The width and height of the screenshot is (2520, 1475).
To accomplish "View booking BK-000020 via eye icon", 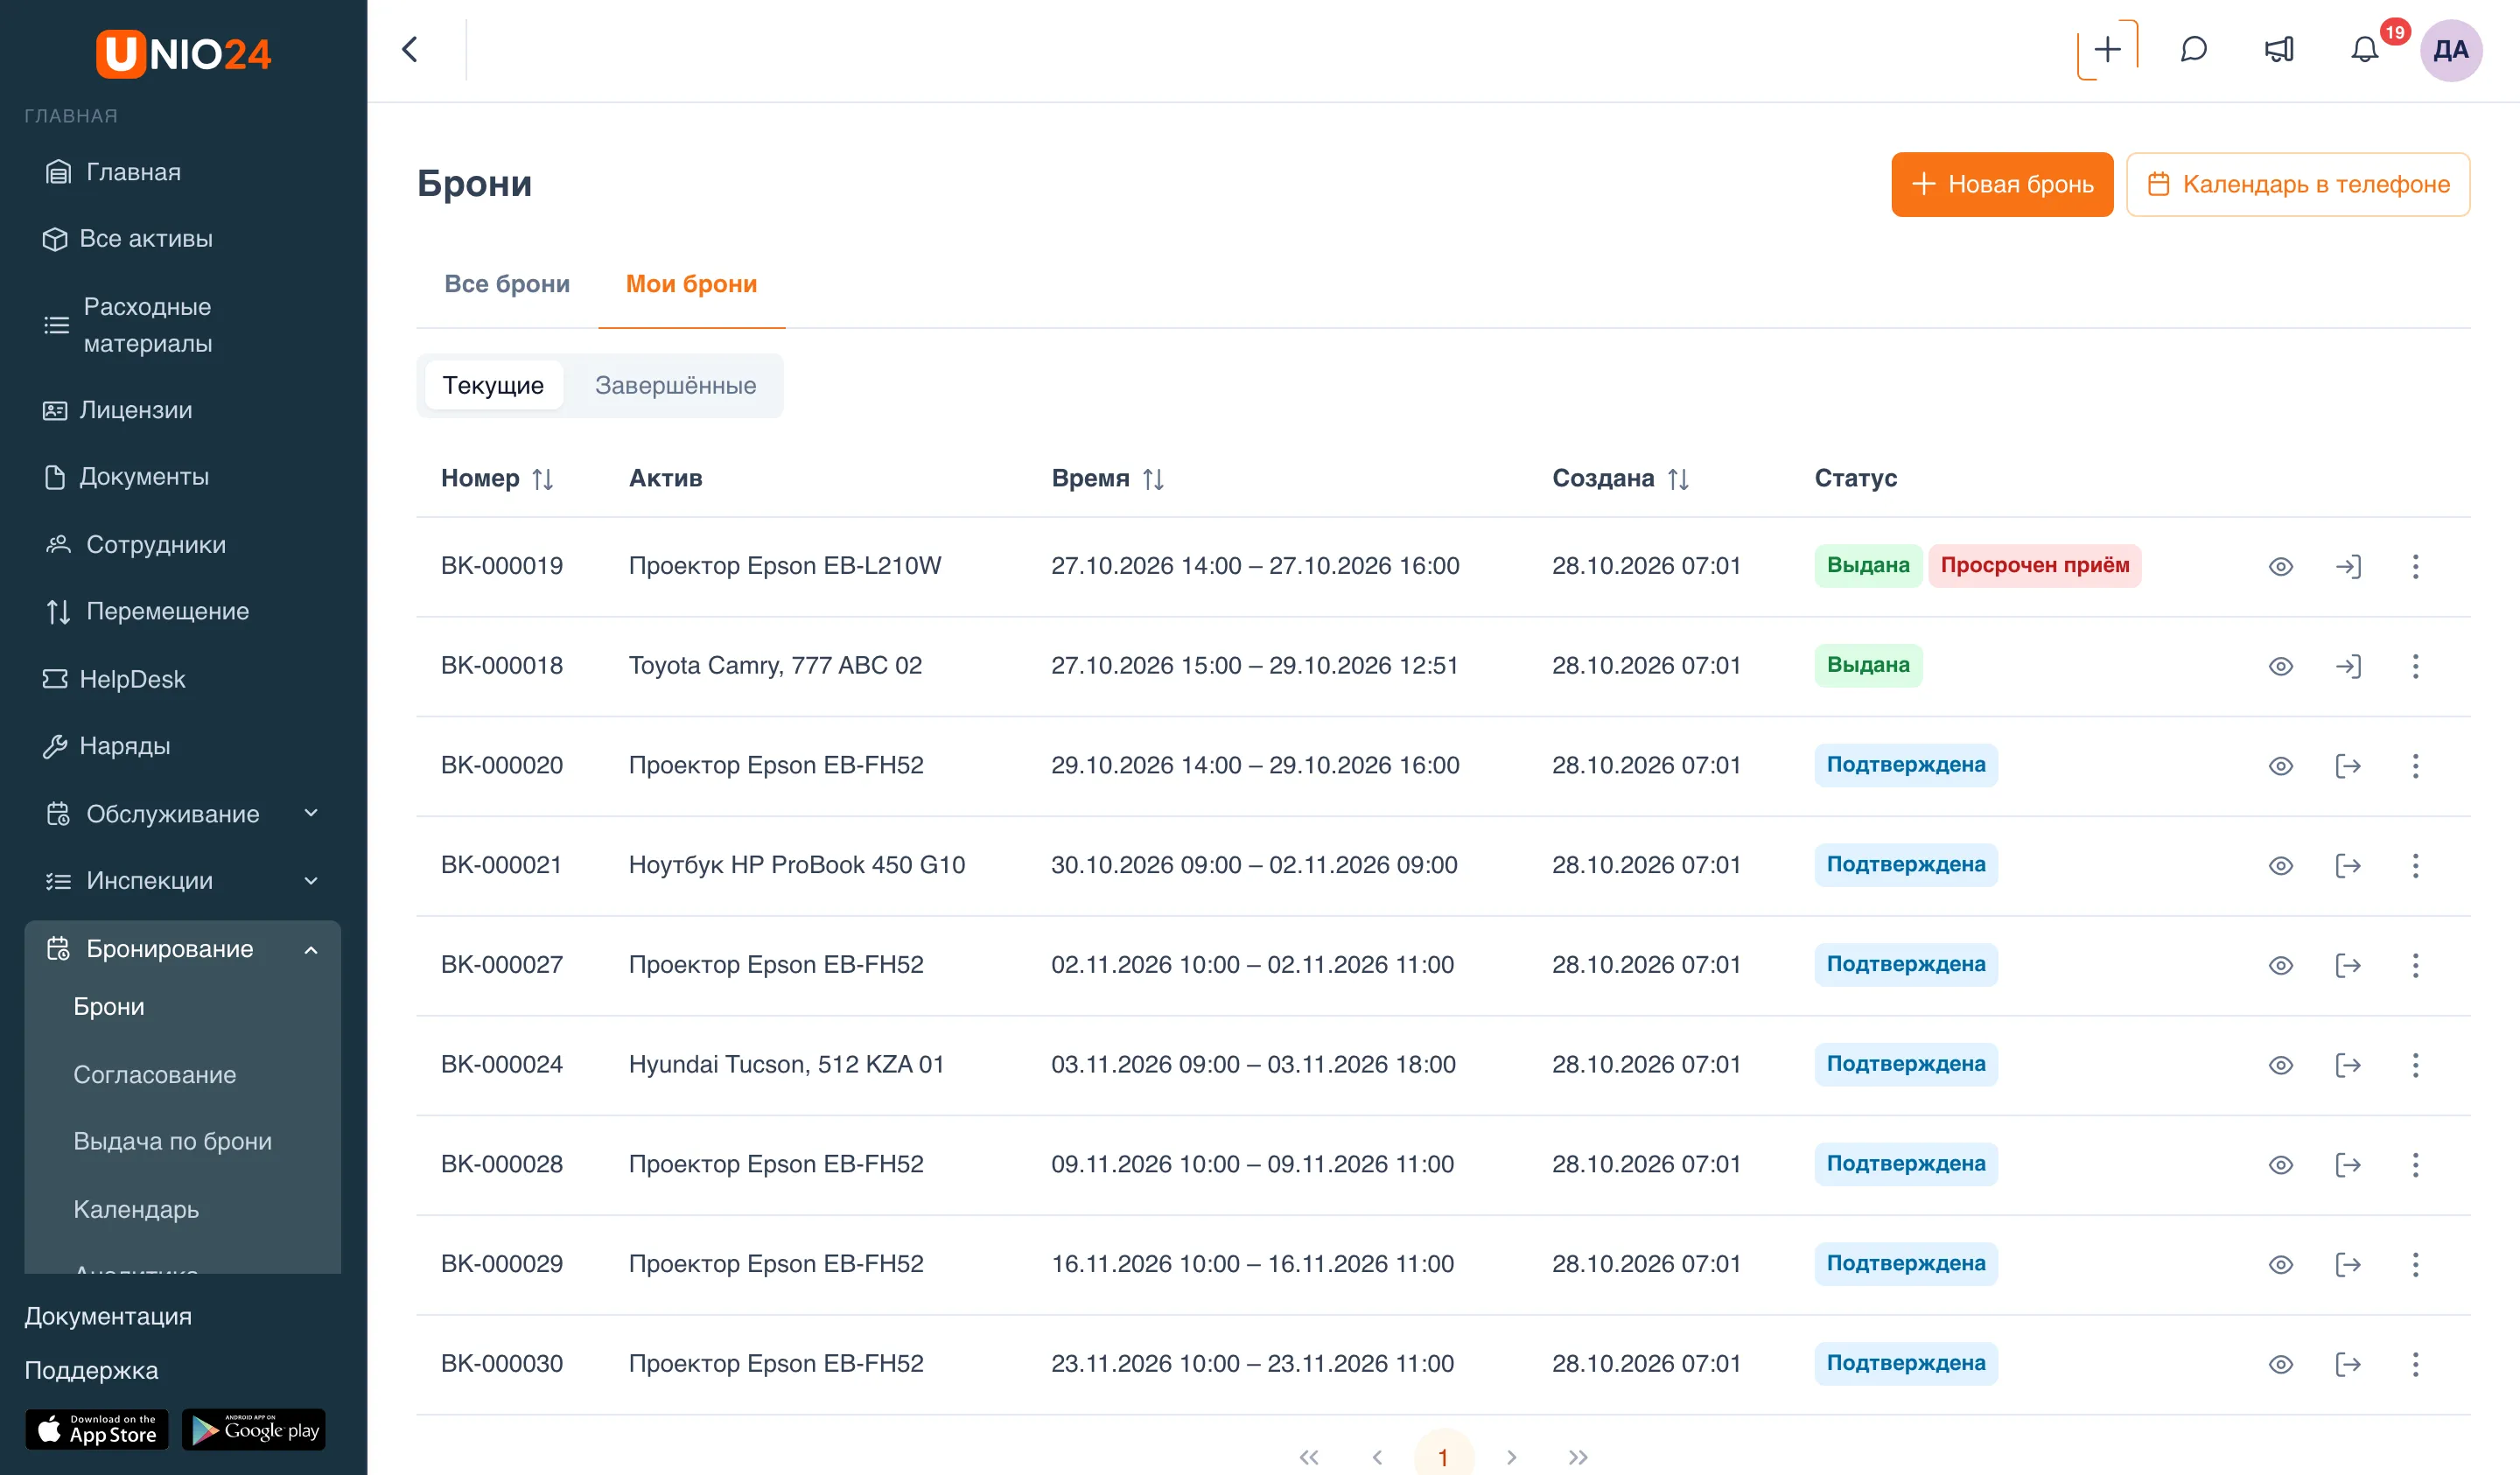I will tap(2280, 766).
